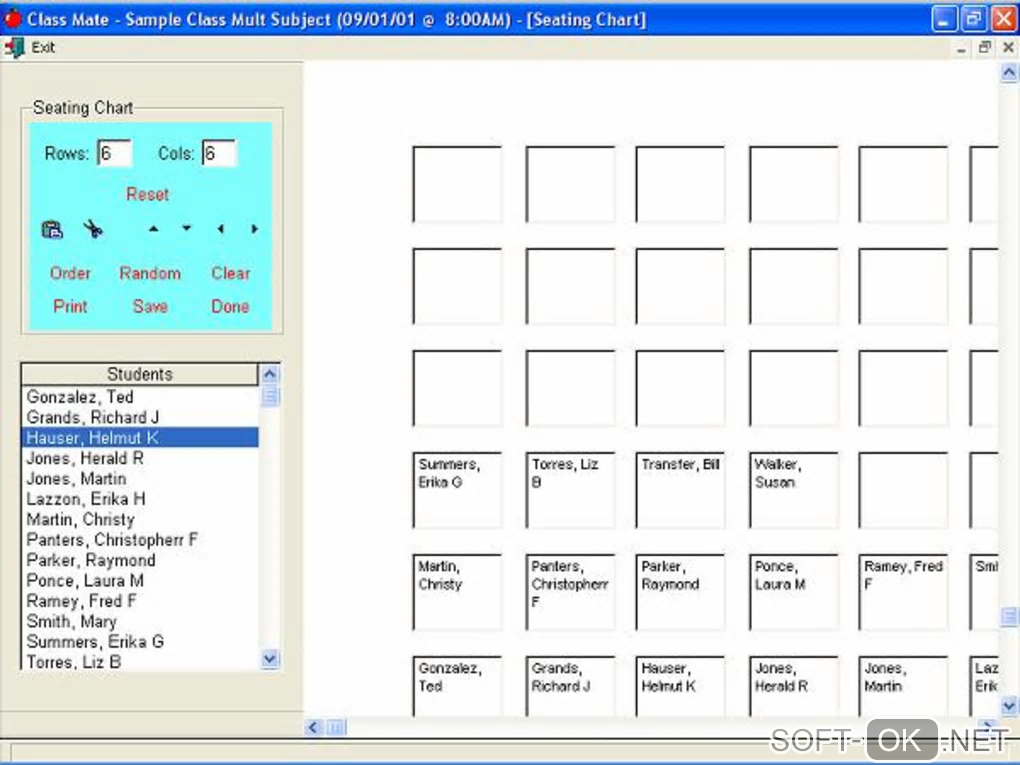
Task: Click the right arrow move icon
Action: (x=254, y=229)
